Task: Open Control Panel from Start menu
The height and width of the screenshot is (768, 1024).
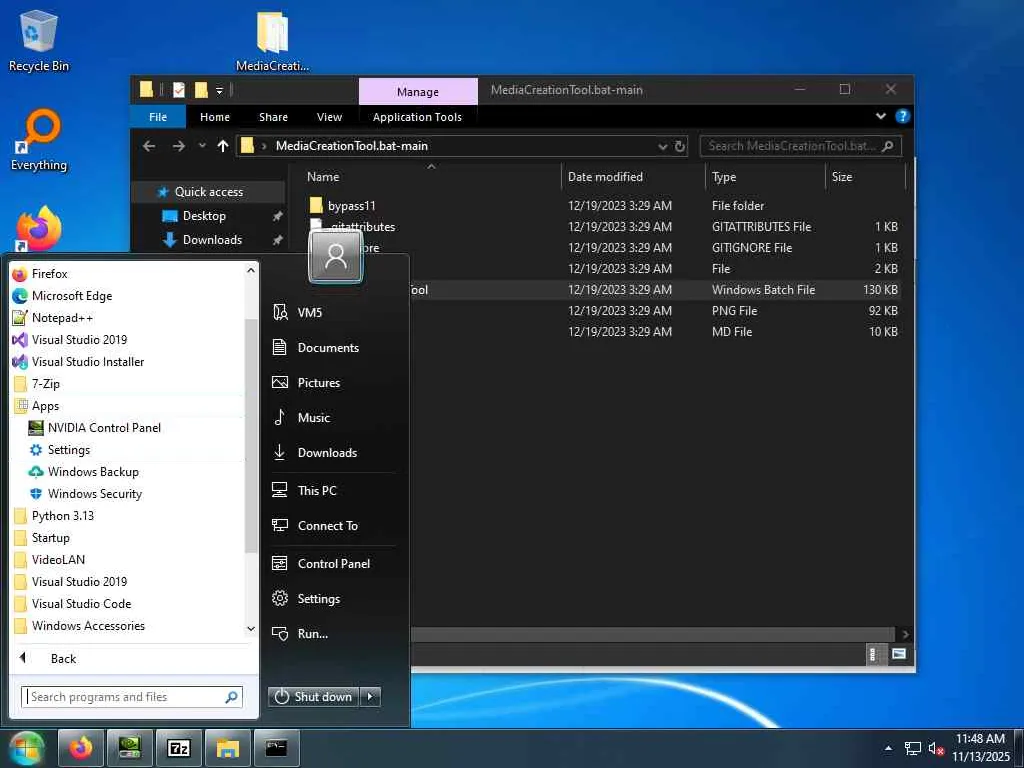Action: (x=333, y=564)
